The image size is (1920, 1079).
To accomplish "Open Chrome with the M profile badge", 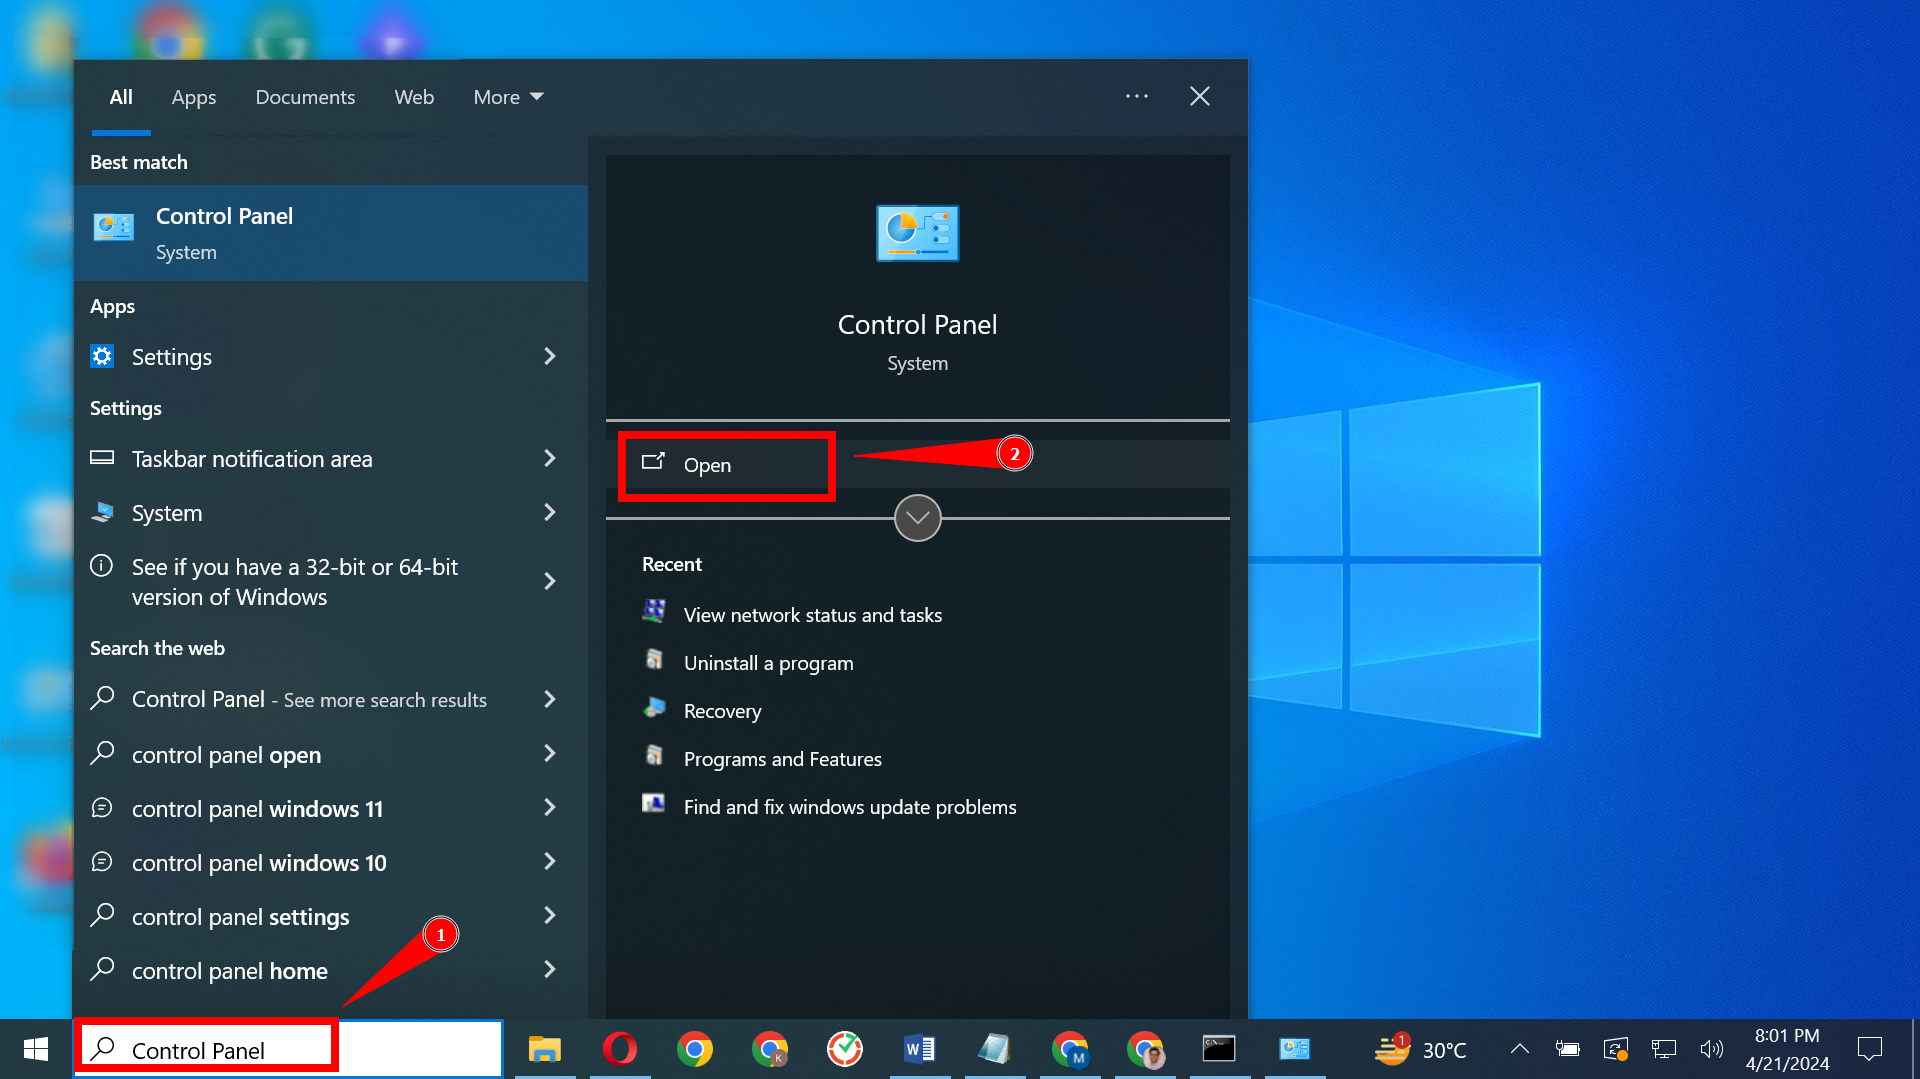I will (1070, 1049).
